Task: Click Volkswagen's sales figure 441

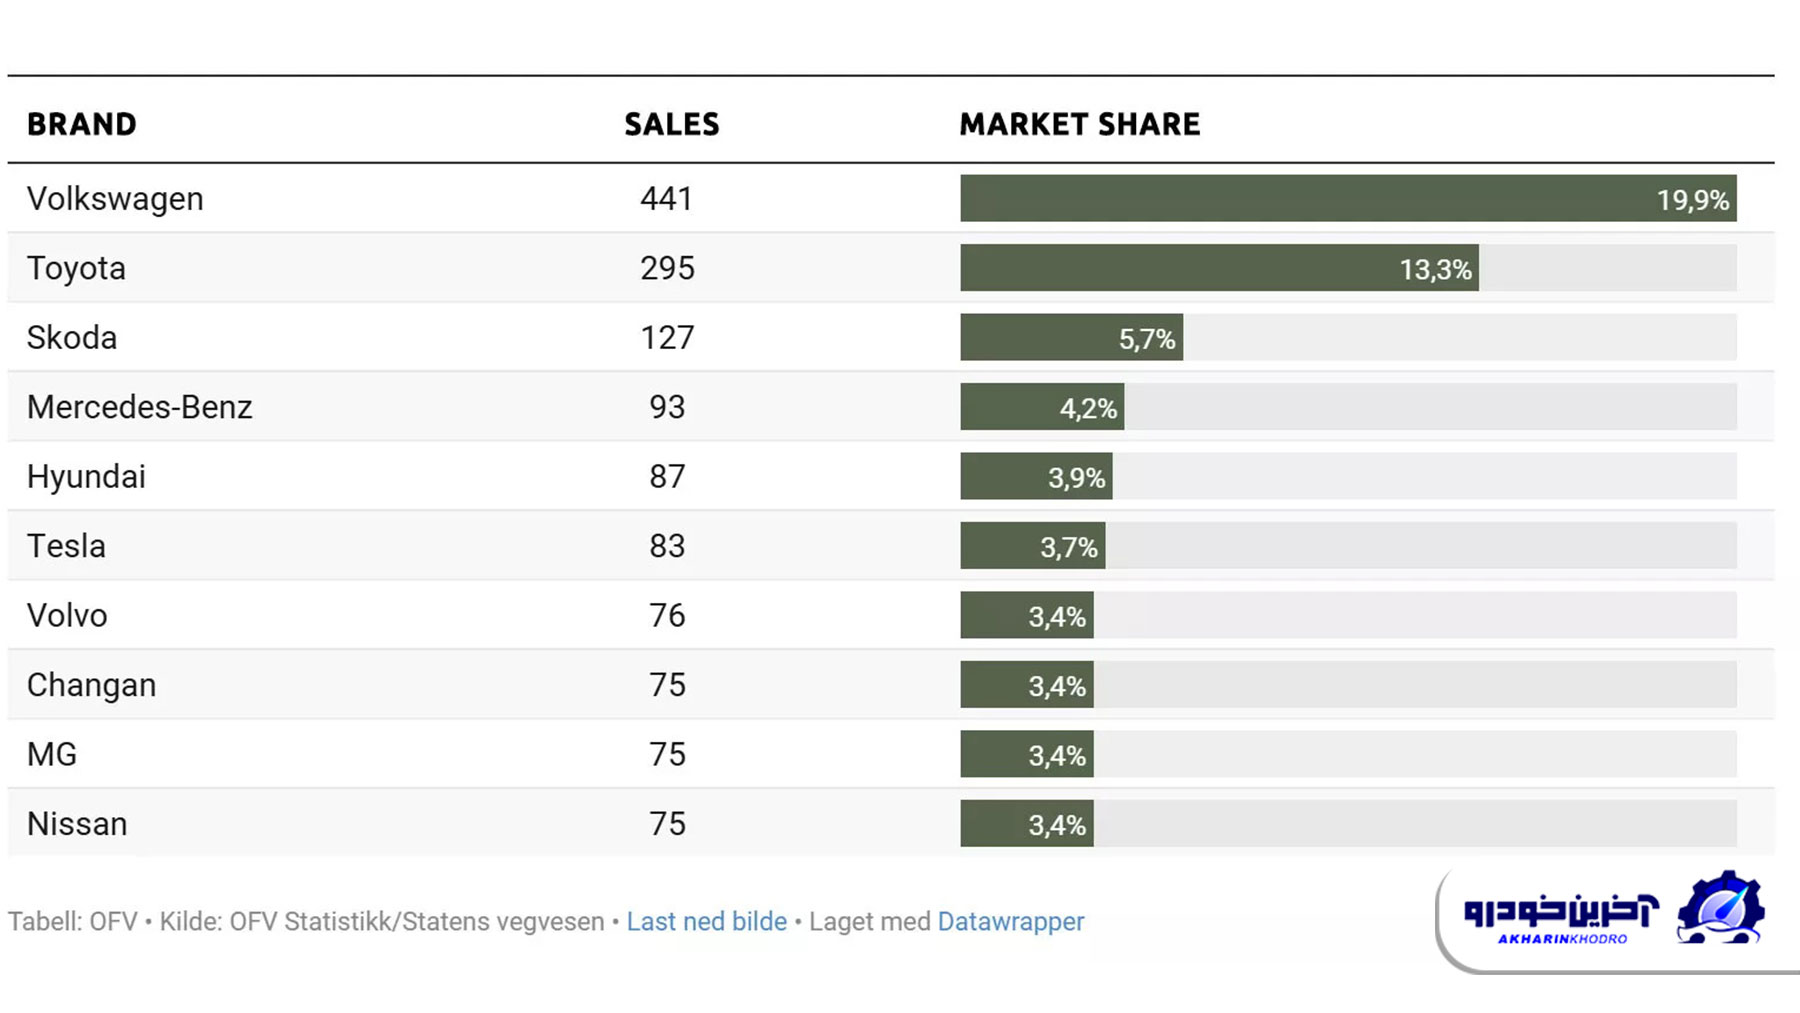Action: tap(666, 199)
